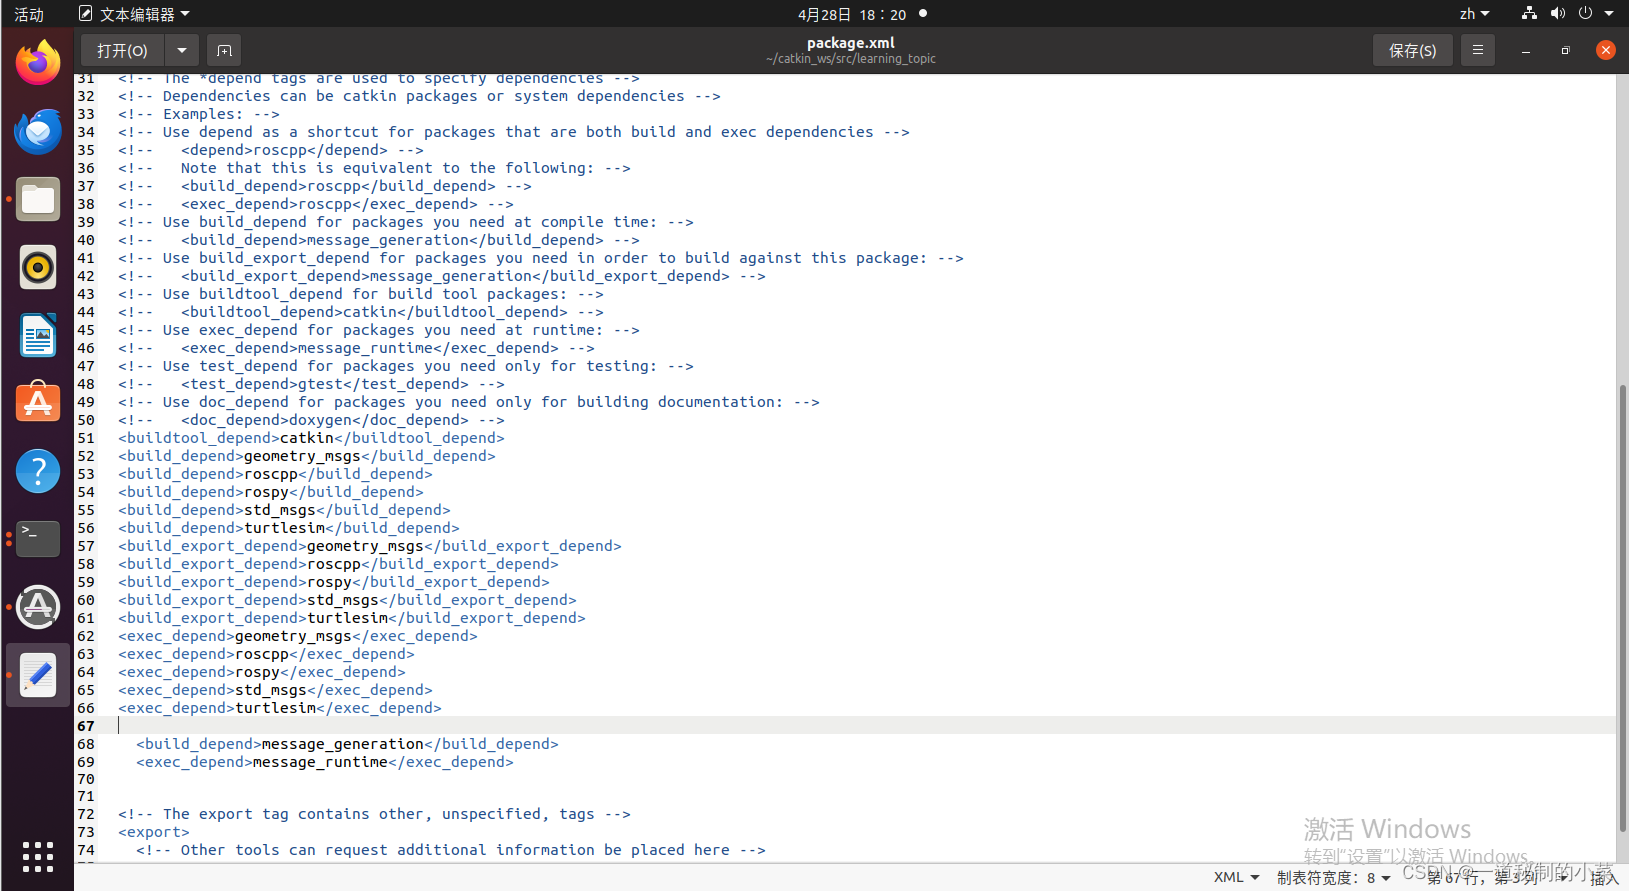
Task: Close the package.xml editor window
Action: [1606, 50]
